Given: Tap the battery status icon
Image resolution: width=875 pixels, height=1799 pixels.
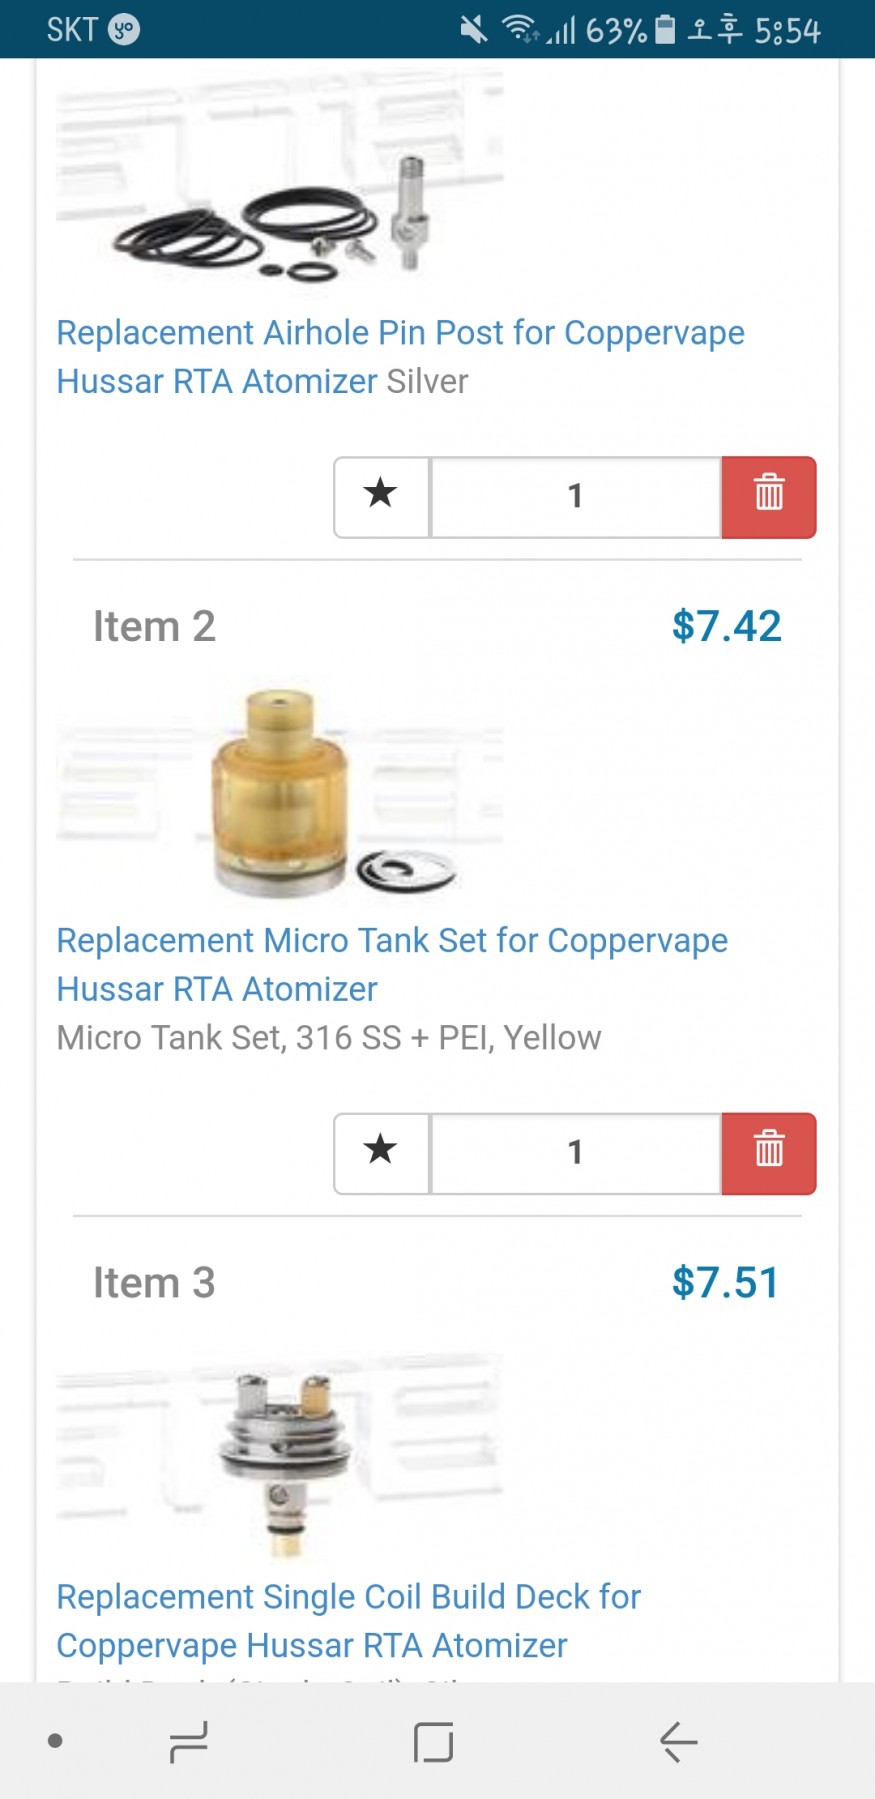Looking at the screenshot, I should coord(665,30).
